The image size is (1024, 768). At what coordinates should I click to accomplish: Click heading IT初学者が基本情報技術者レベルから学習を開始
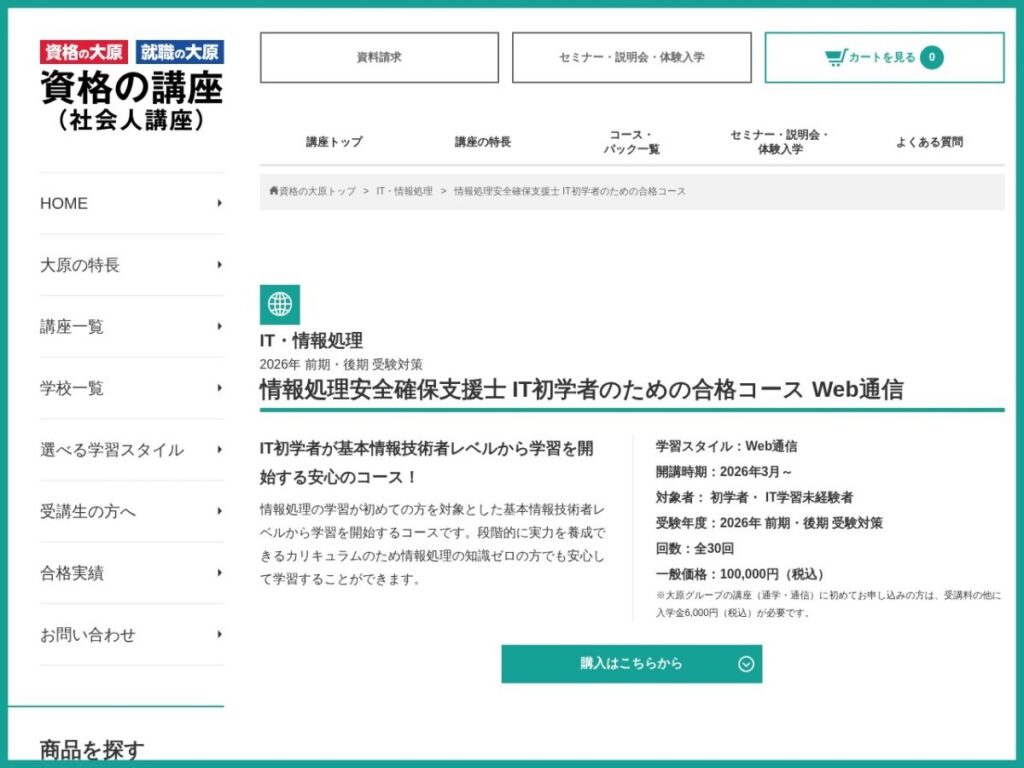coord(426,462)
